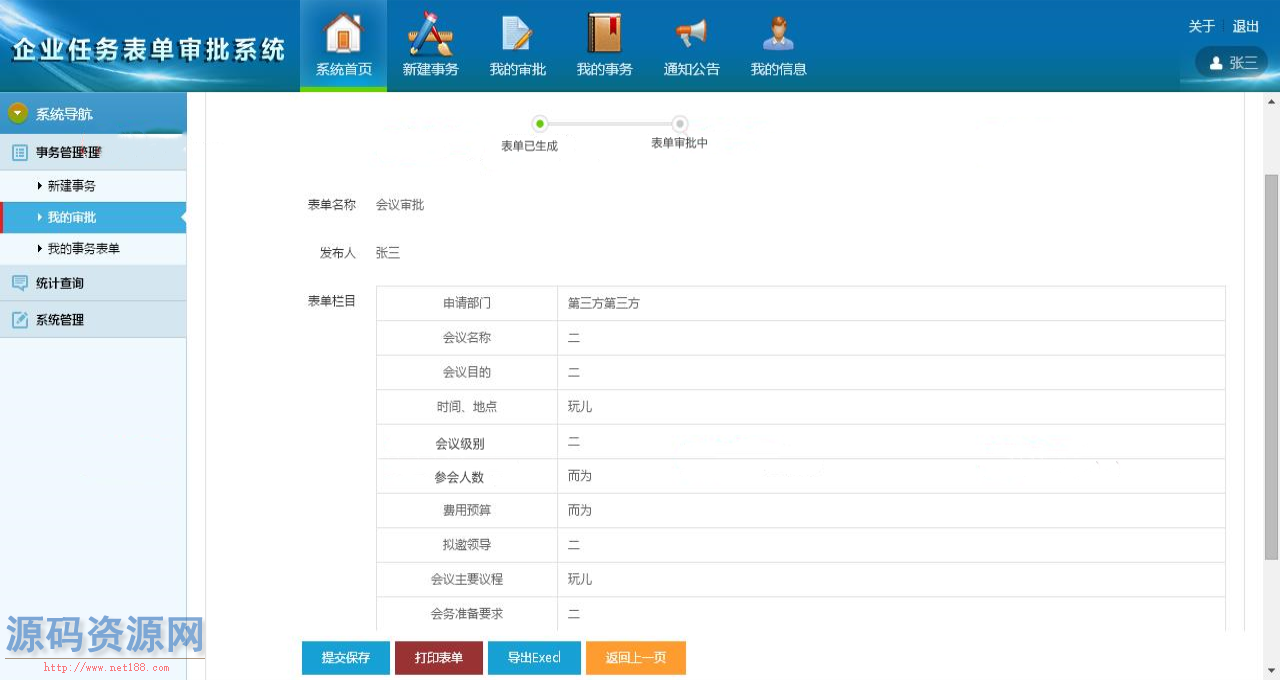Select the 通知公告 tab label
The width and height of the screenshot is (1280, 680).
pyautogui.click(x=692, y=70)
